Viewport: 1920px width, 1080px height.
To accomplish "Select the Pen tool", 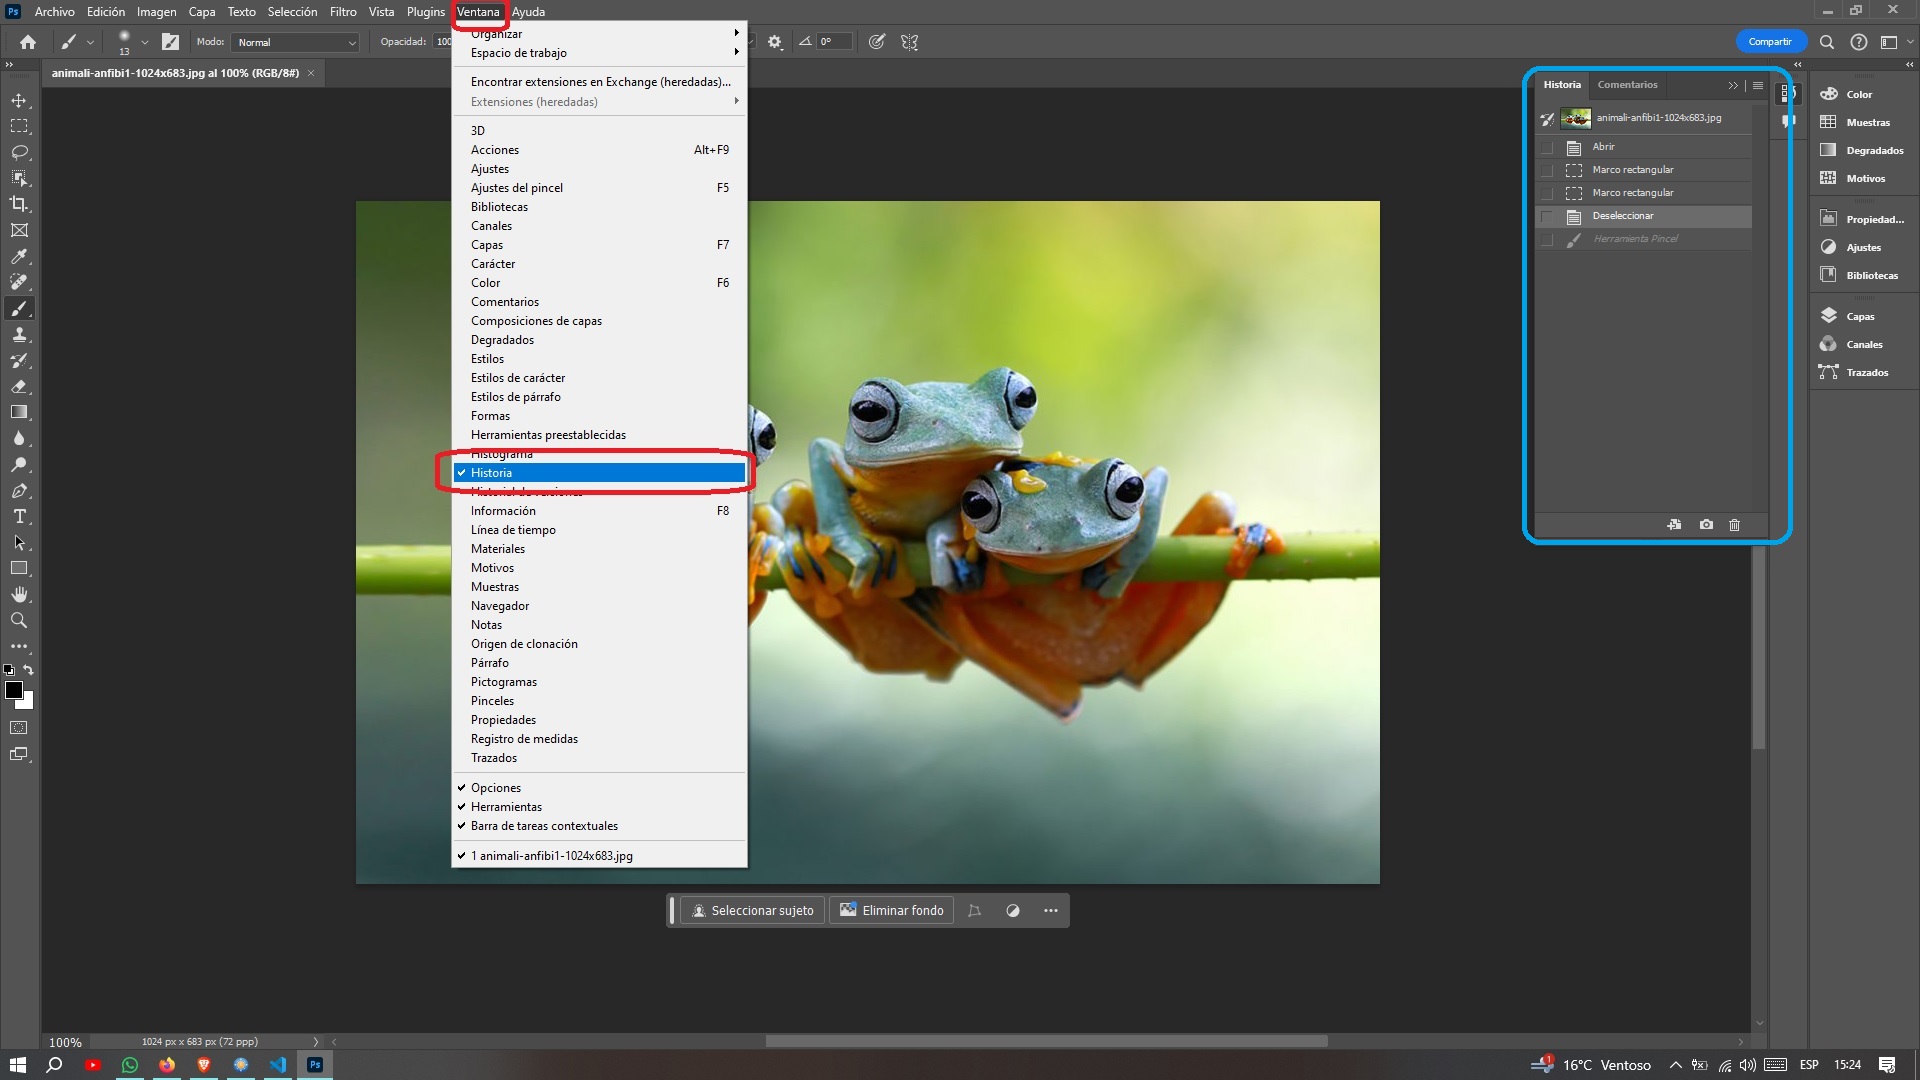I will [x=19, y=490].
